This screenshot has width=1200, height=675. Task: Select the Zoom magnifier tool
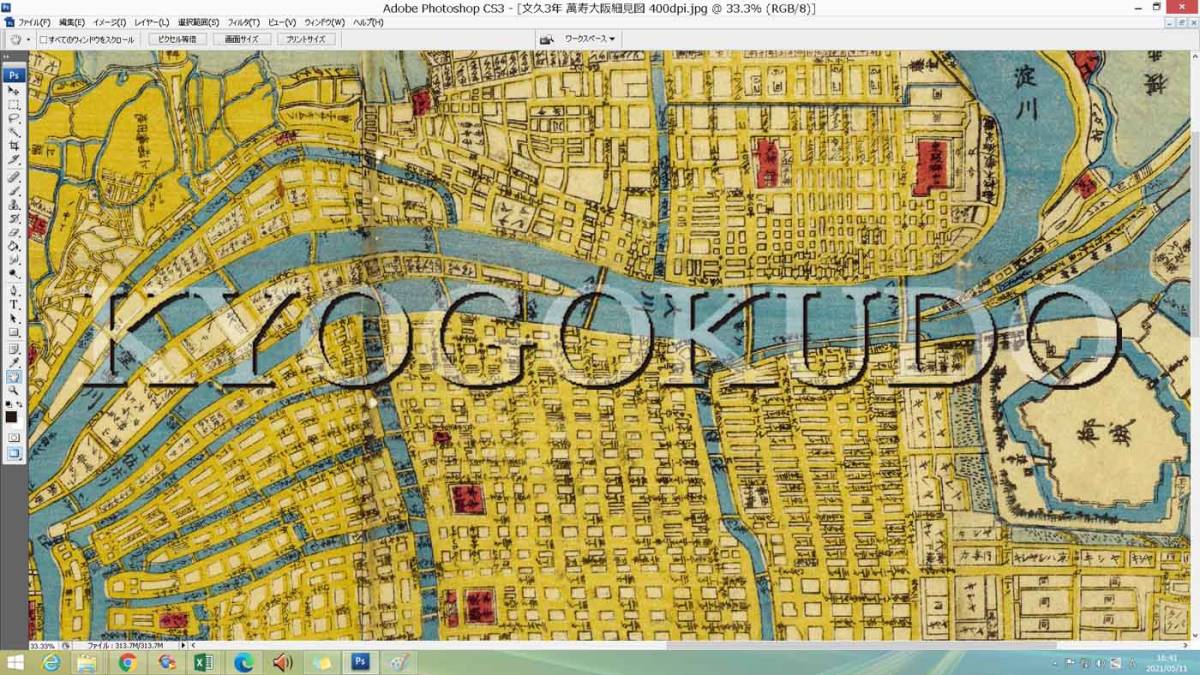14,391
